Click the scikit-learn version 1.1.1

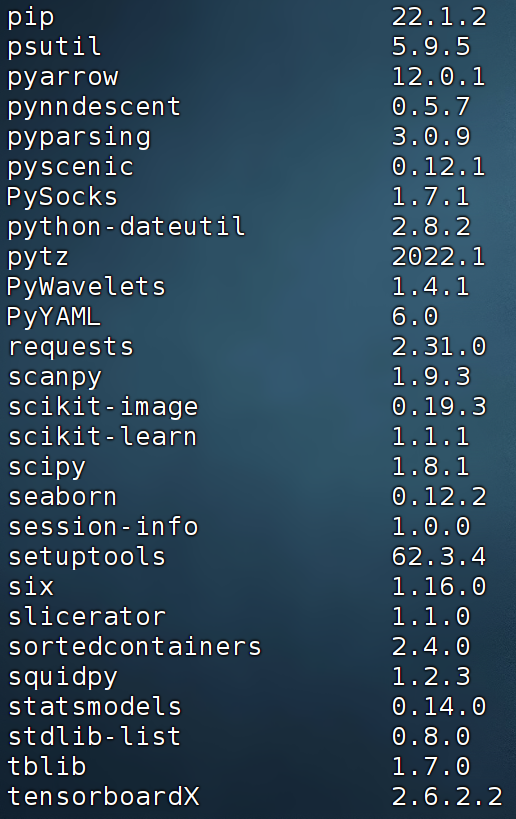click(x=431, y=437)
